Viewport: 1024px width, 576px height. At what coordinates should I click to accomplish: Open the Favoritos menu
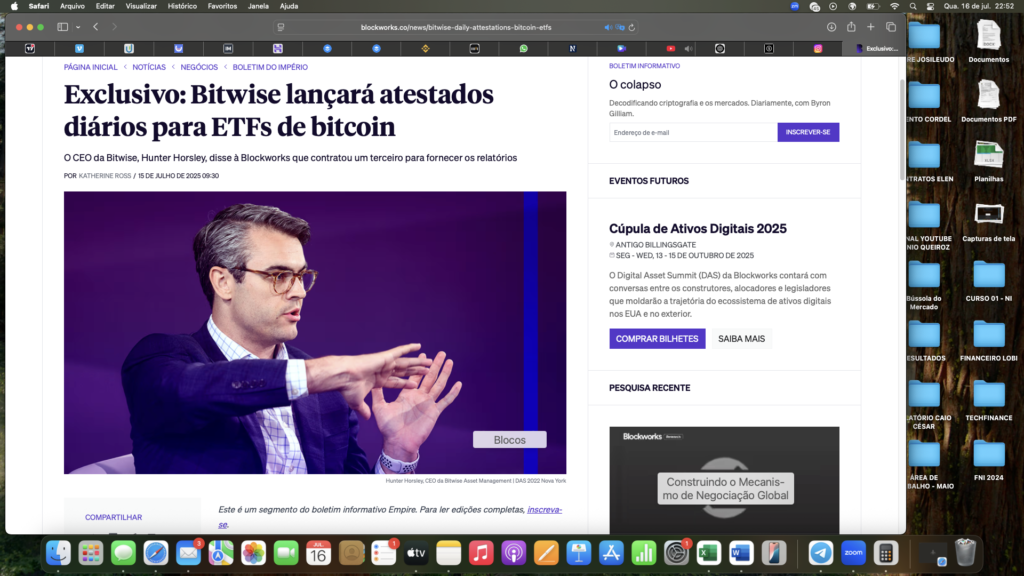click(222, 6)
